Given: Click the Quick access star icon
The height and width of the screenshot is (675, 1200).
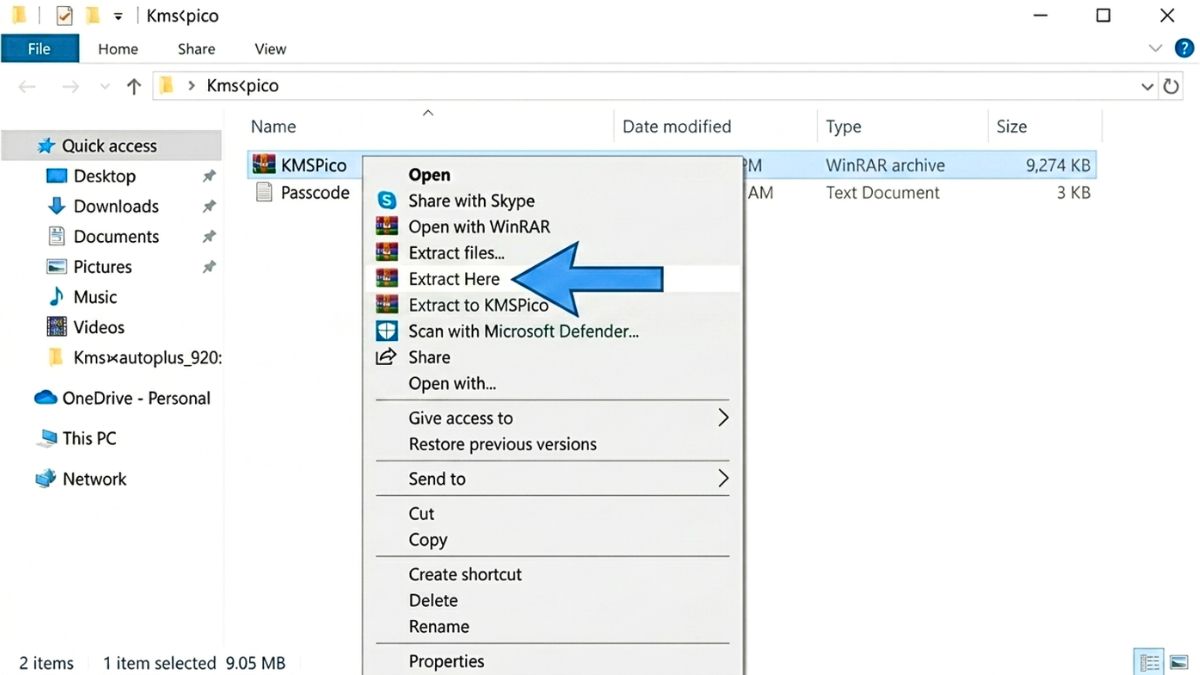Looking at the screenshot, I should click(46, 146).
